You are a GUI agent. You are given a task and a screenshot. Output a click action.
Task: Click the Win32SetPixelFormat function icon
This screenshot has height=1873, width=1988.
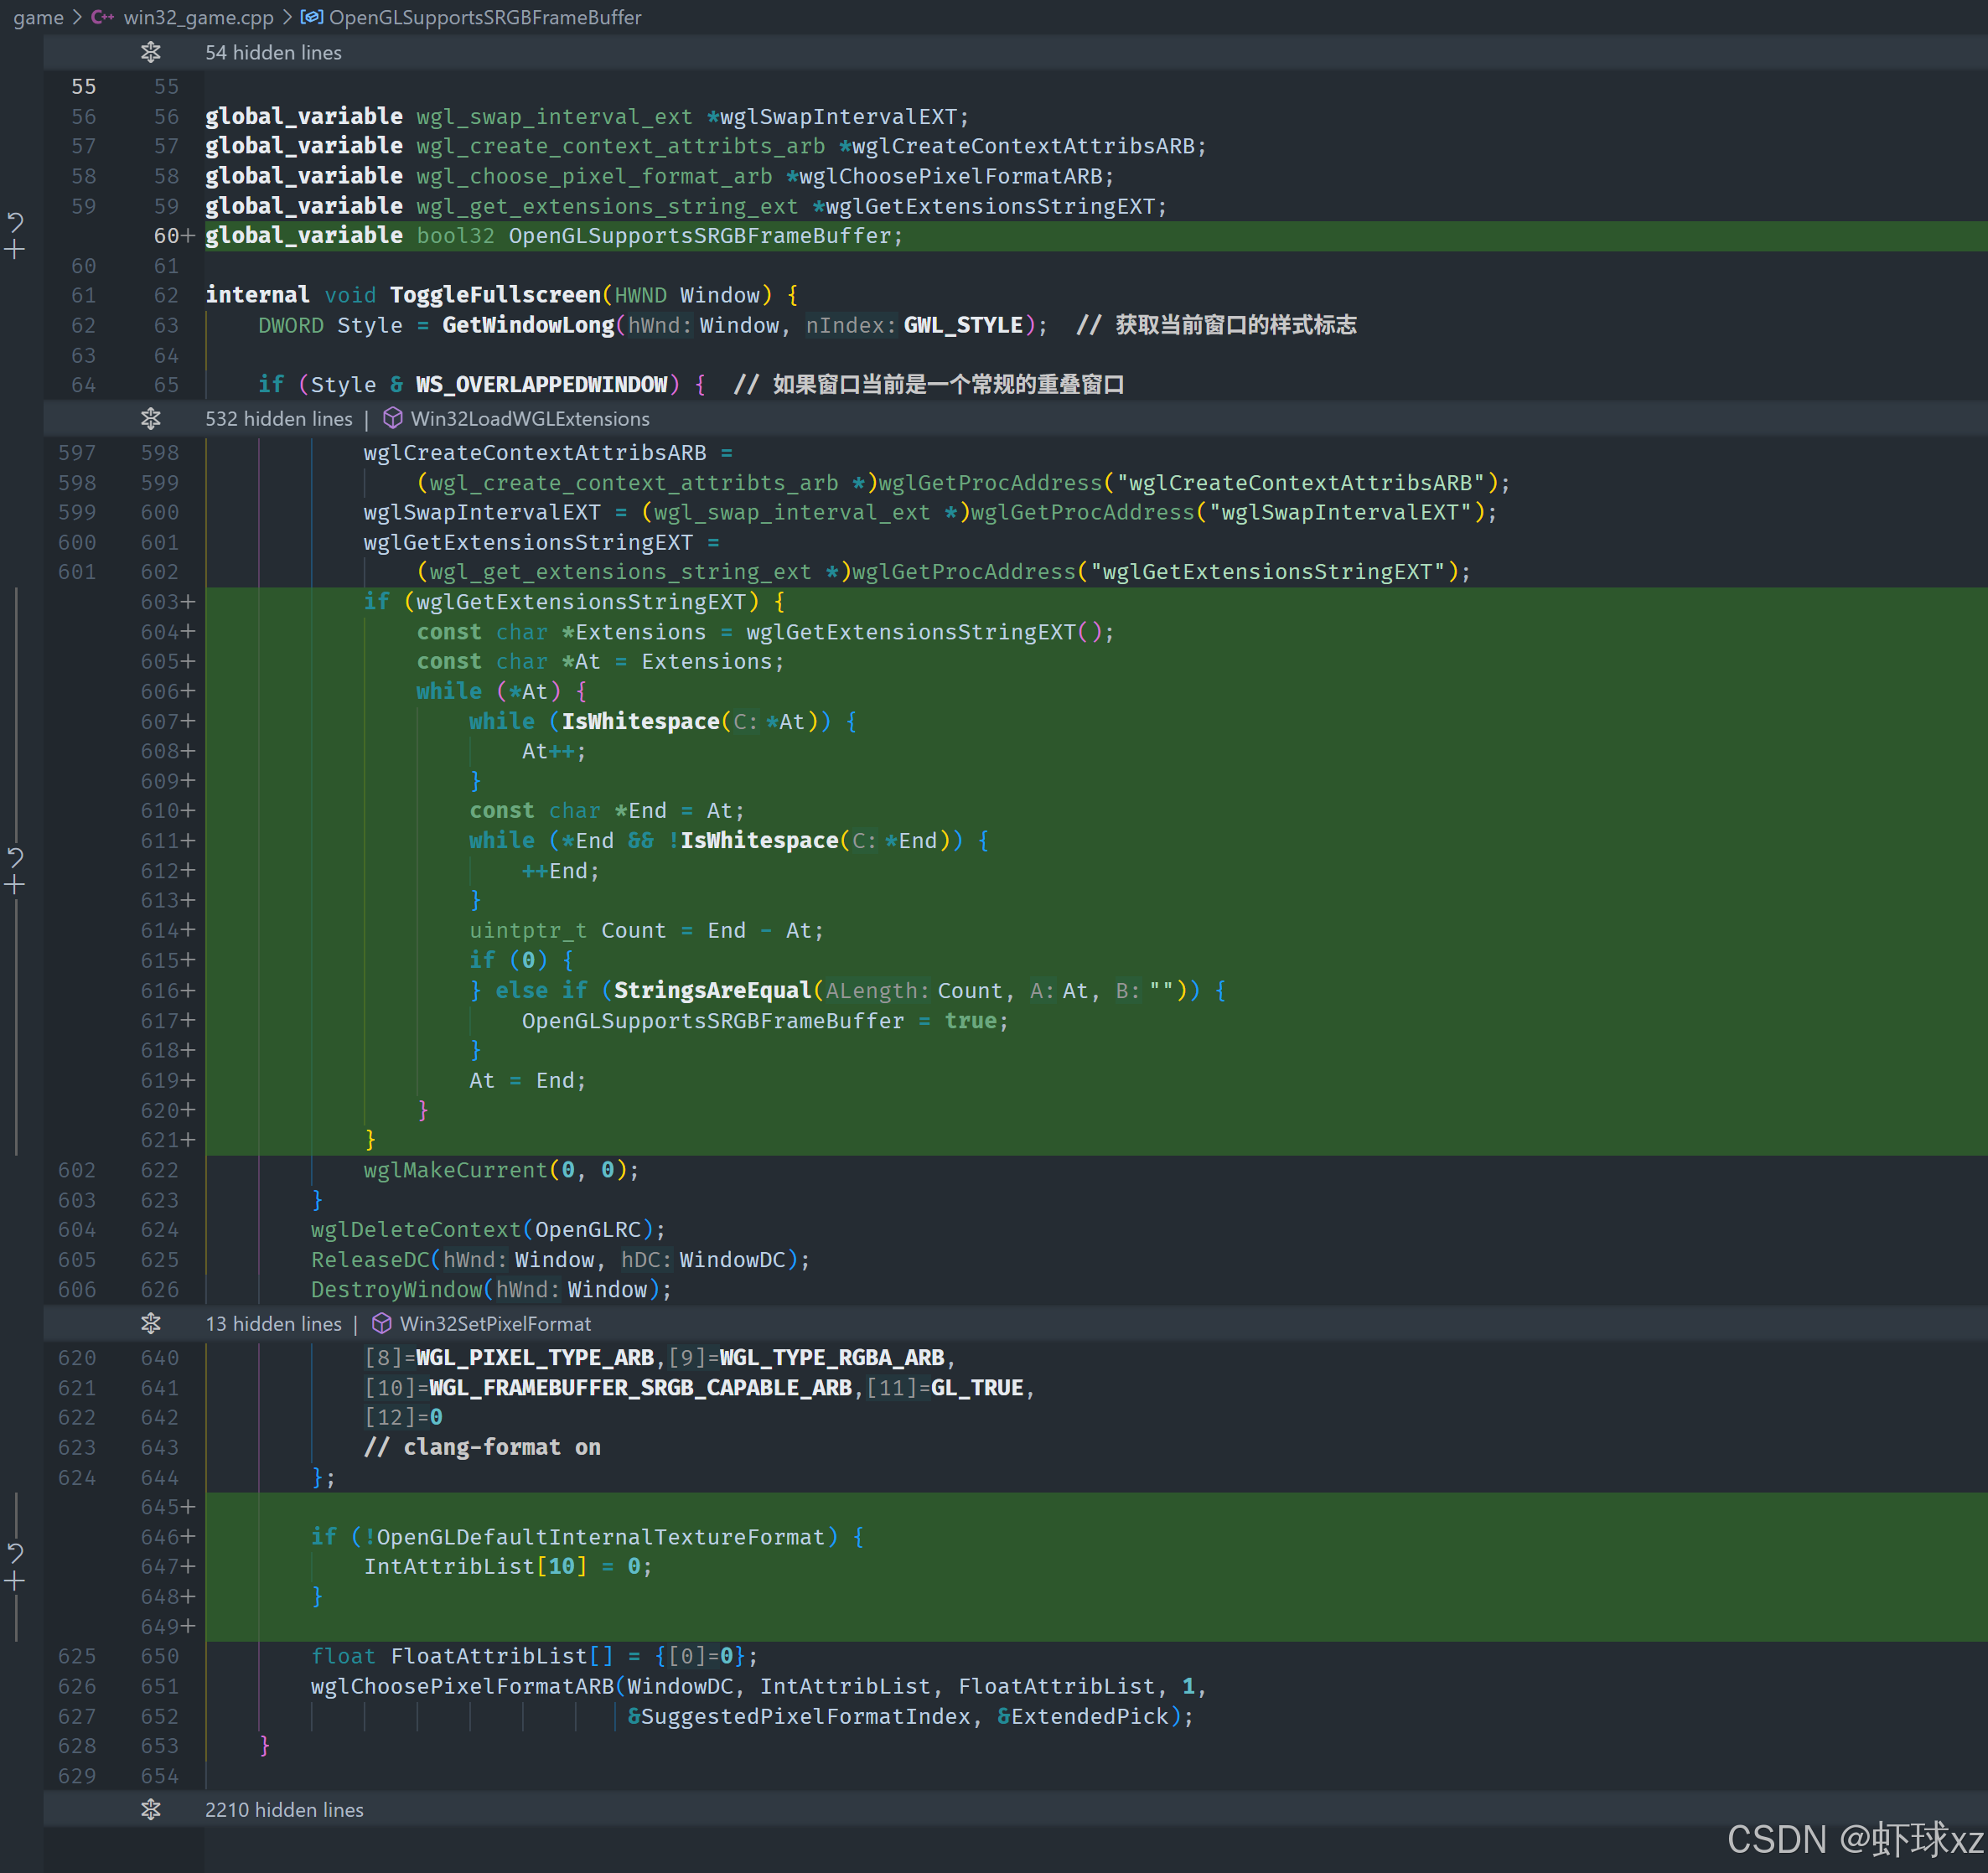coord(382,1323)
